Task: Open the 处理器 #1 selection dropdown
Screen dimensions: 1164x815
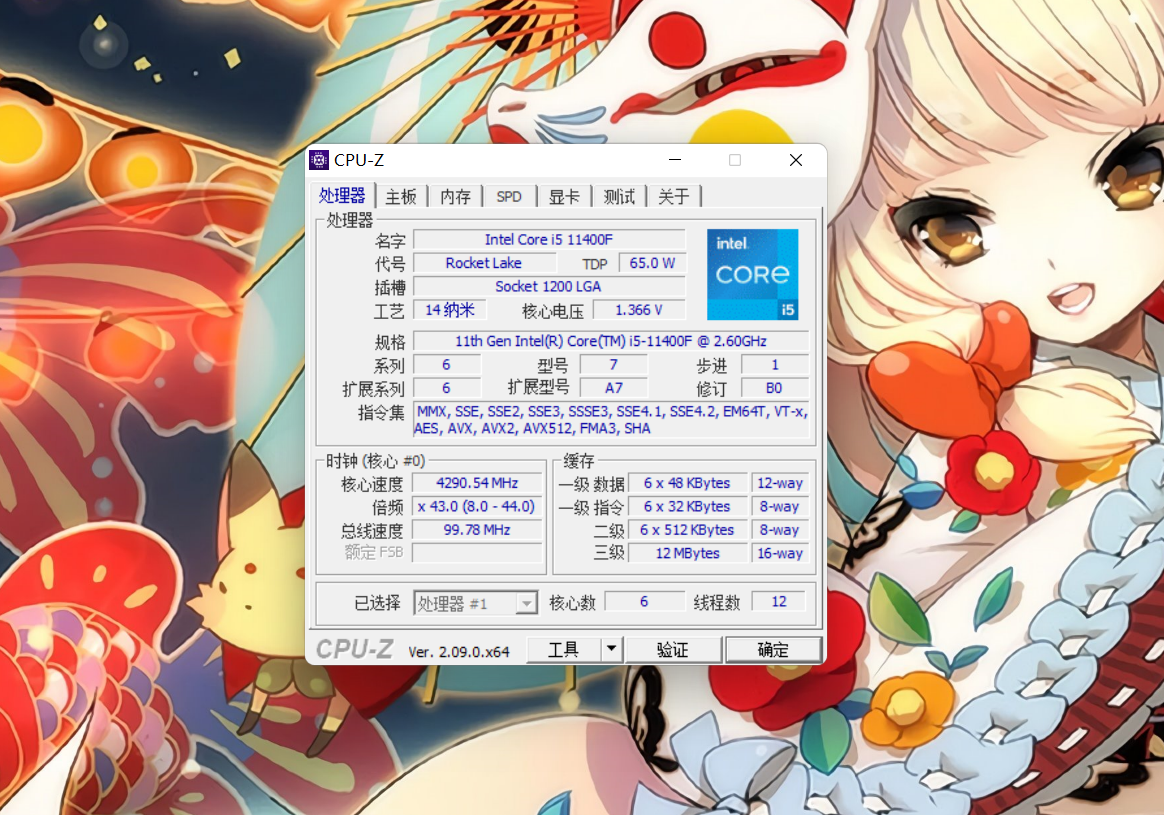Action: point(475,603)
